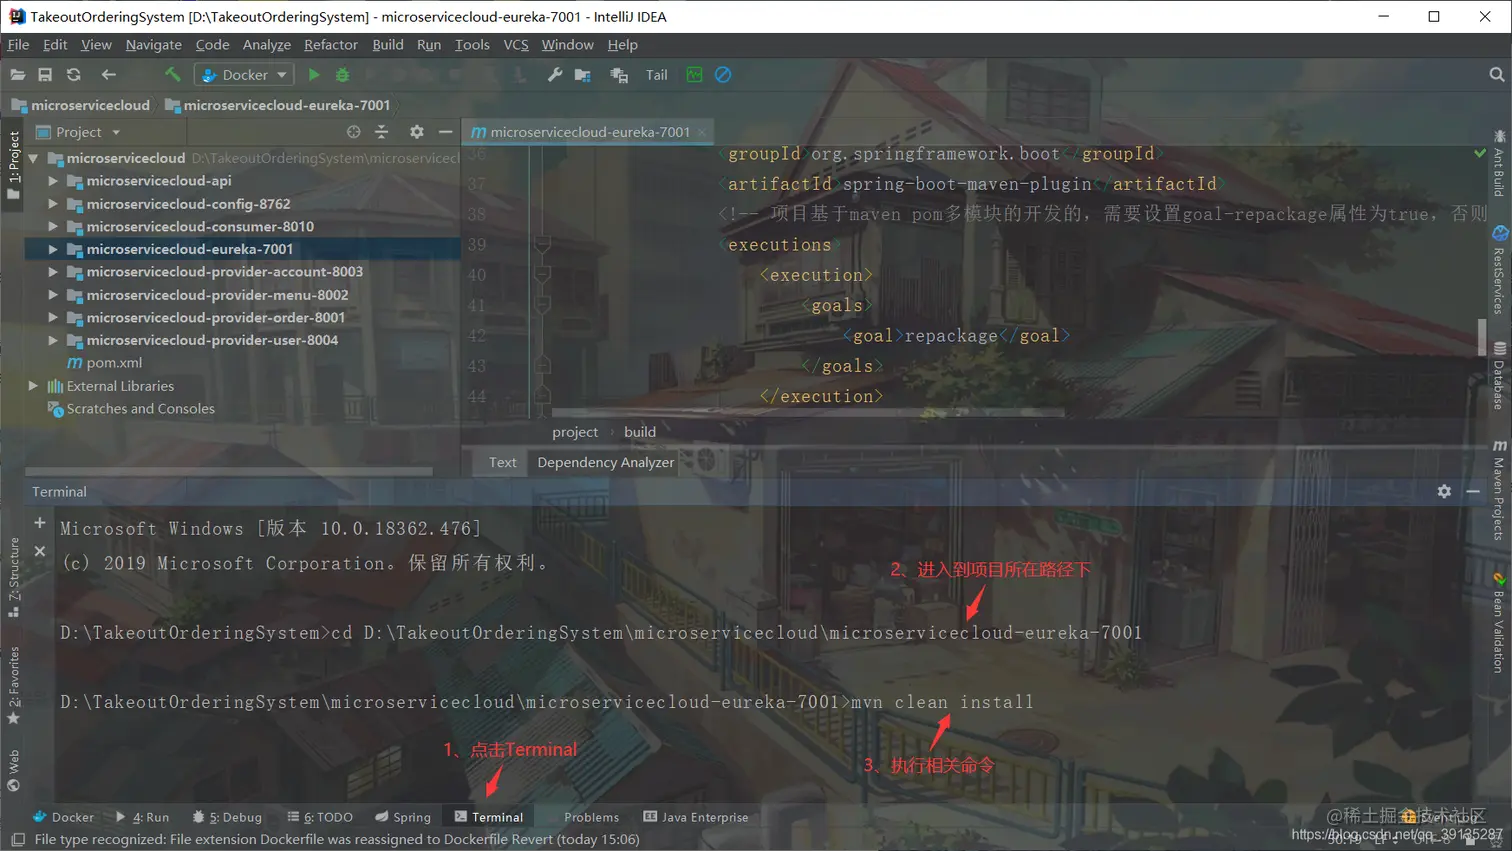Open the Docker tool window
The height and width of the screenshot is (851, 1512).
pos(63,817)
